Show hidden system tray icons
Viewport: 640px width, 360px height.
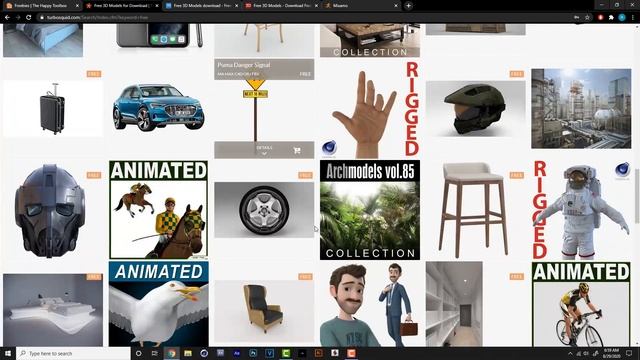(x=570, y=353)
